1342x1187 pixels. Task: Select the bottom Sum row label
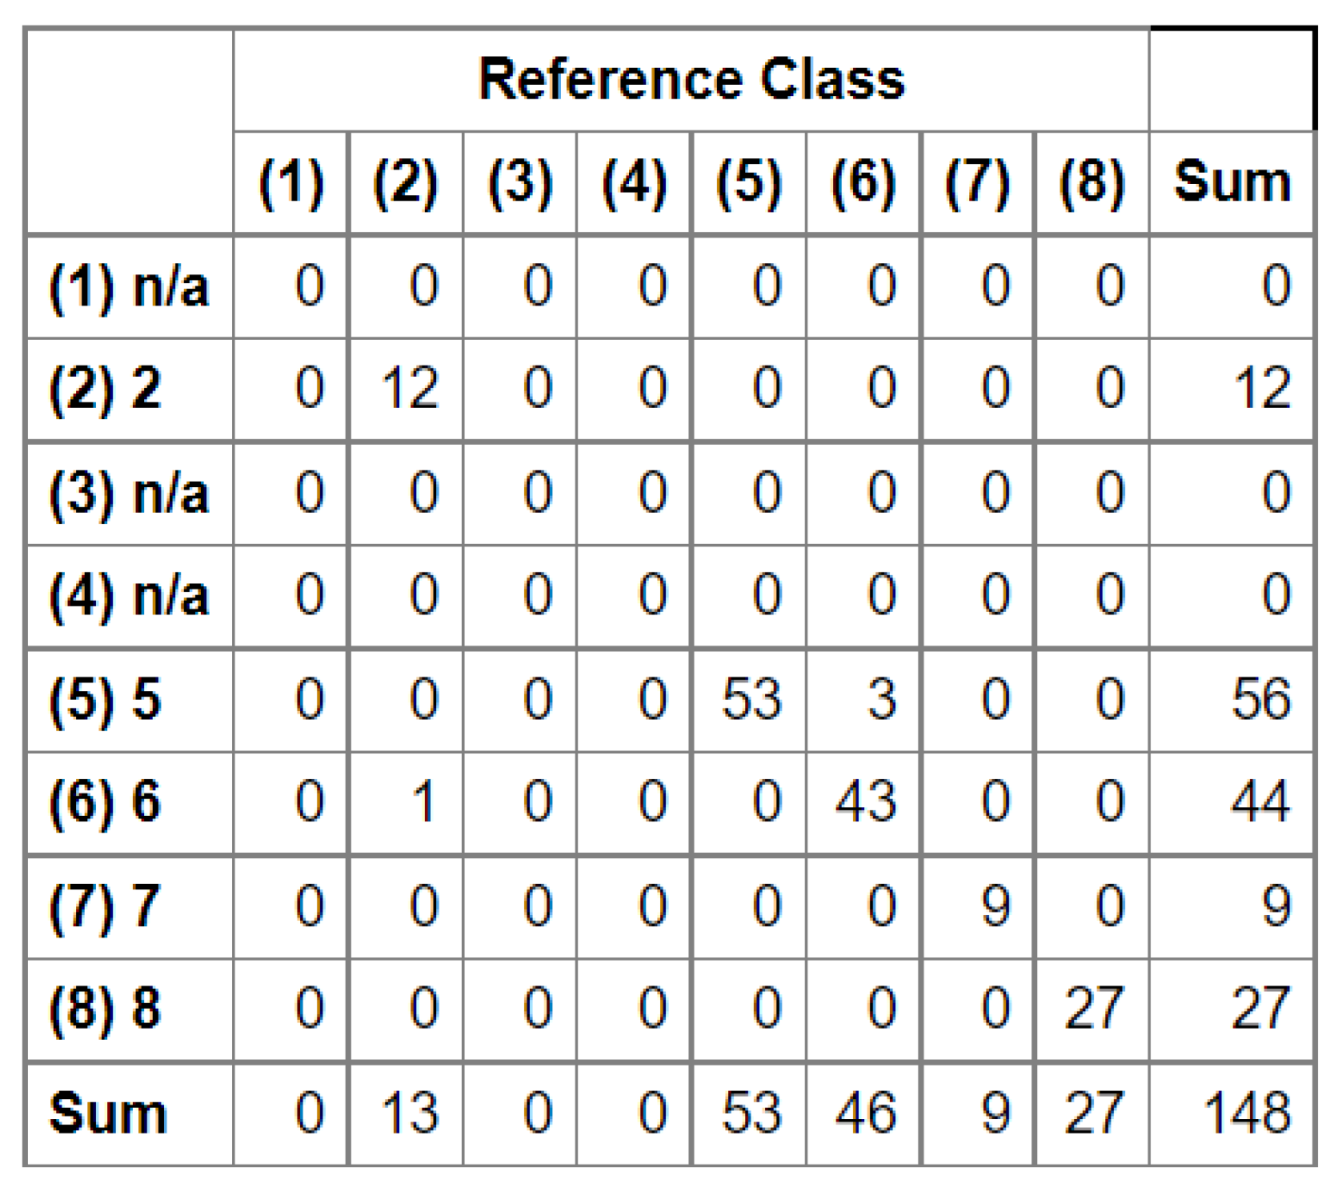click(107, 1113)
